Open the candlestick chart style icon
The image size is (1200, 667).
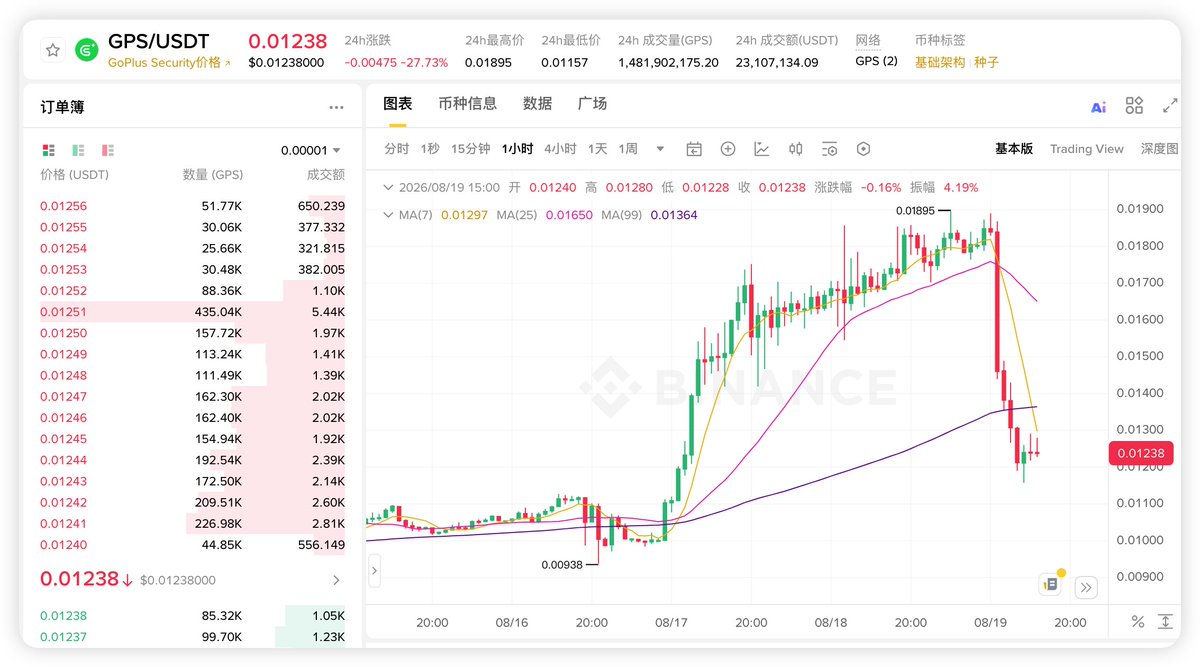[796, 149]
